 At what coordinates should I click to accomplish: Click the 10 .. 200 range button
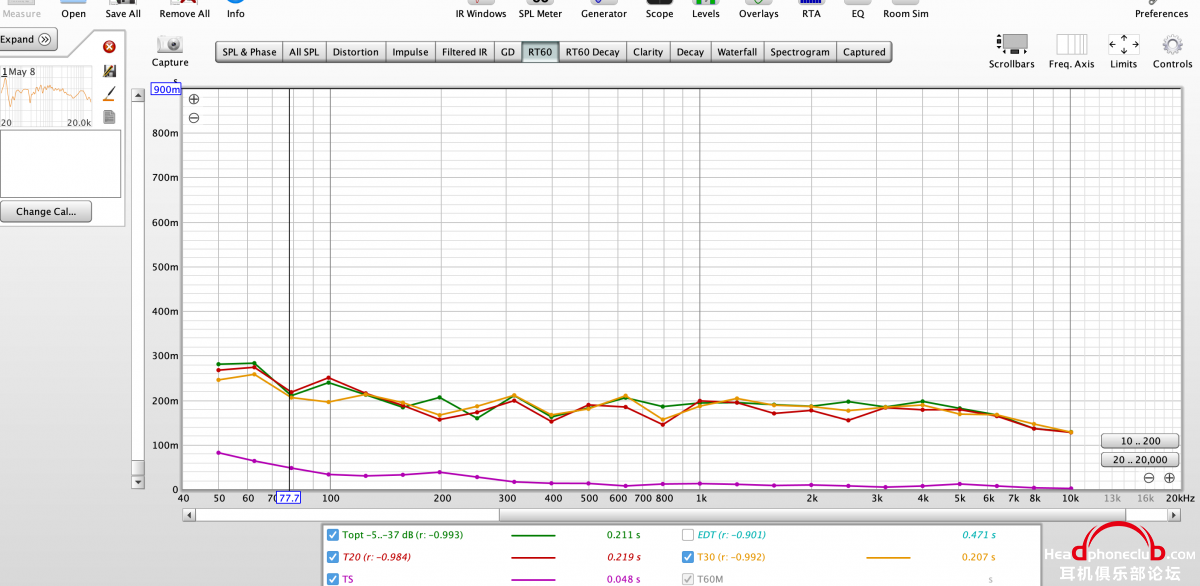pyautogui.click(x=1139, y=441)
